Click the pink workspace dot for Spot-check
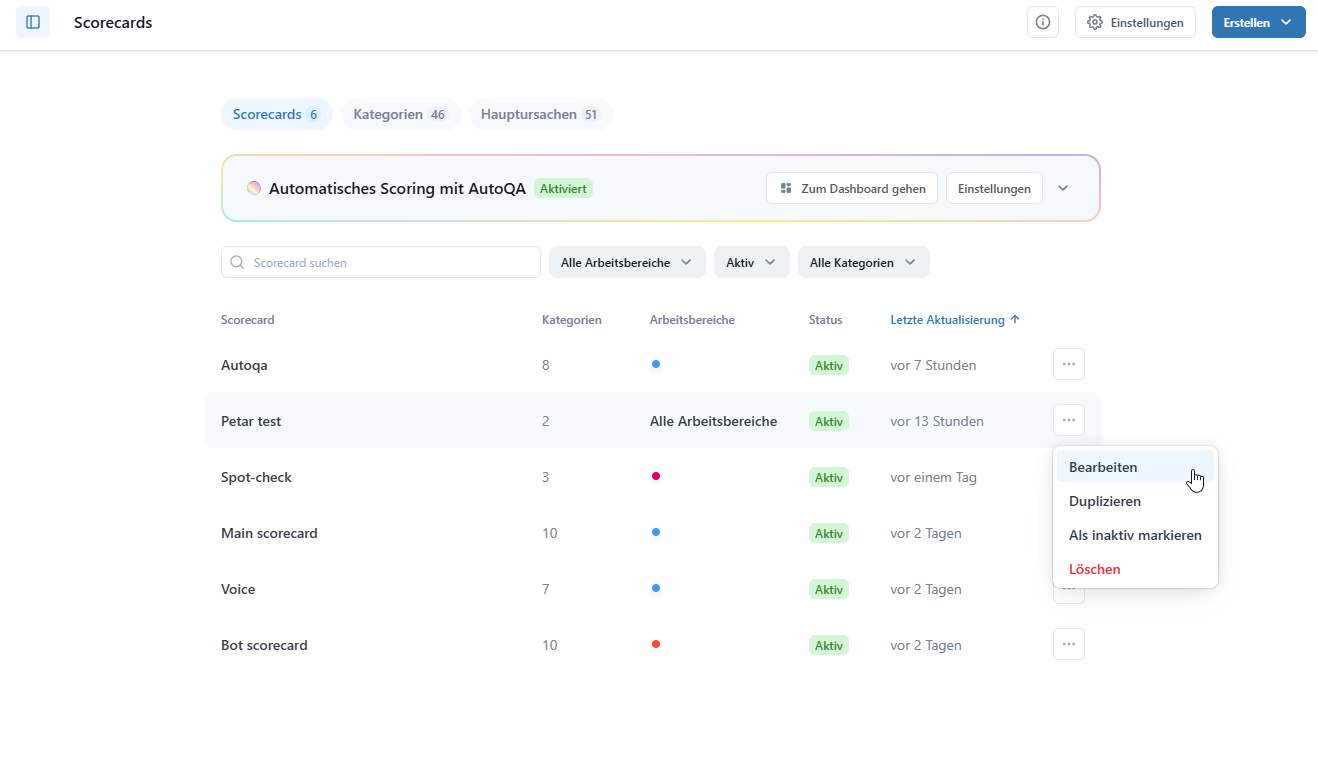The height and width of the screenshot is (777, 1318). pyautogui.click(x=656, y=476)
